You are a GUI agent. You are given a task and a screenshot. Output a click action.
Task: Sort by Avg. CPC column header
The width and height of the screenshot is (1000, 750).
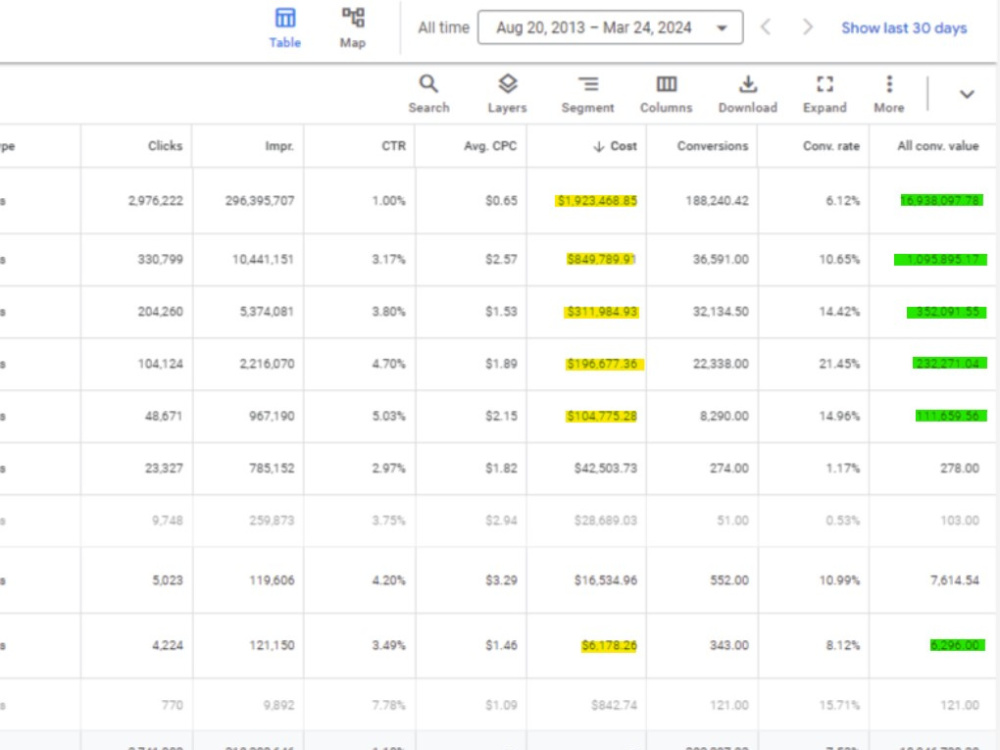coord(490,146)
